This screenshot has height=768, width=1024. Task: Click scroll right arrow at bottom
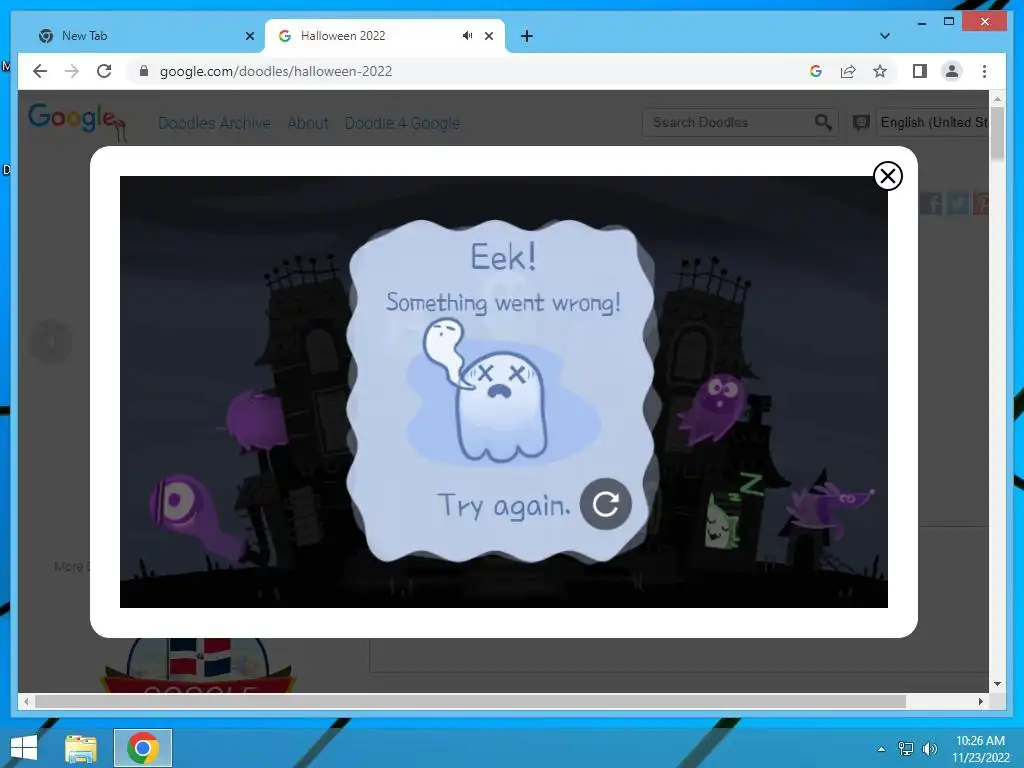(x=980, y=701)
